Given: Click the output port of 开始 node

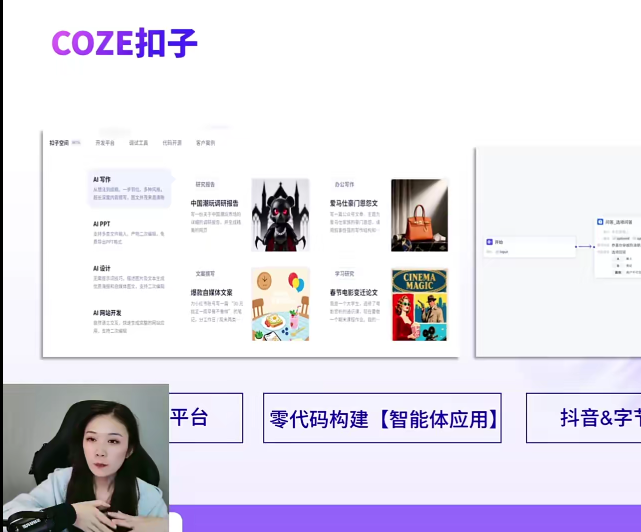Looking at the screenshot, I should coord(576,247).
